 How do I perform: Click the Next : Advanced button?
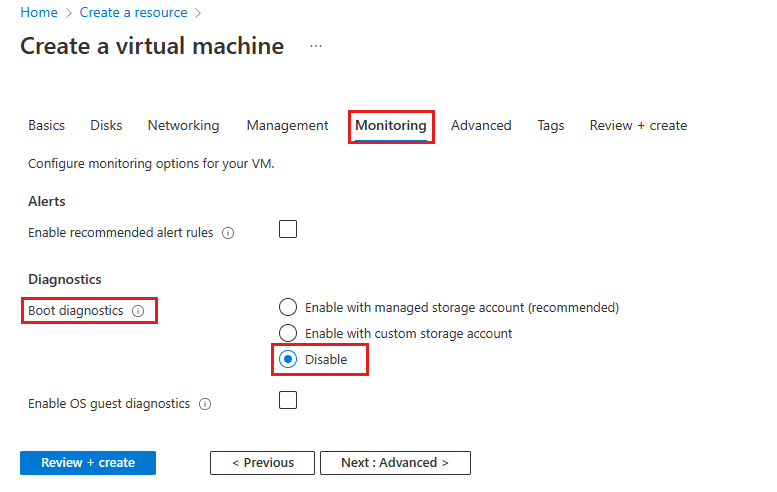click(x=394, y=463)
